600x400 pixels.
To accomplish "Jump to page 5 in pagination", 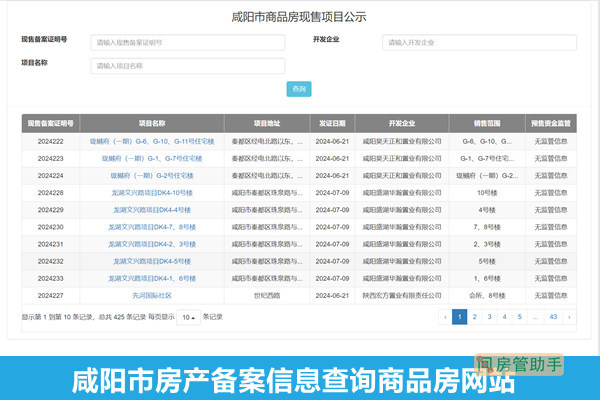I will coord(520,317).
